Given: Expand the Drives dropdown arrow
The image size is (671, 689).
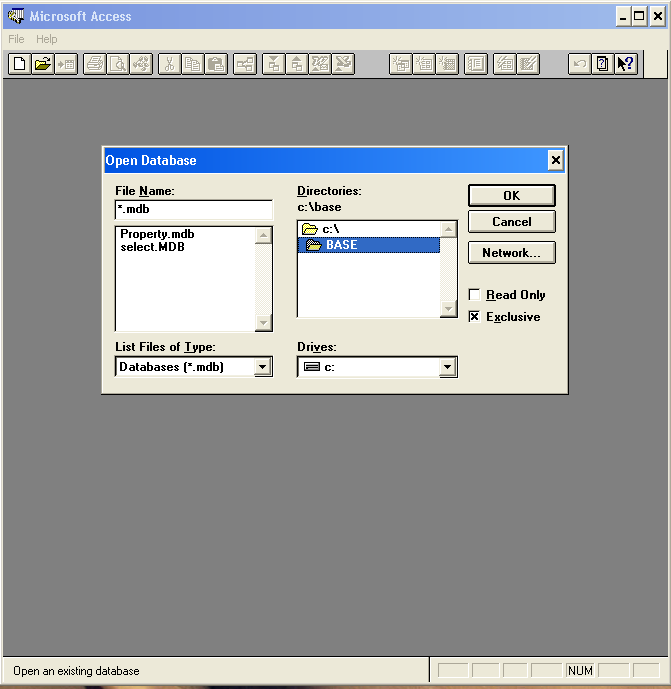Looking at the screenshot, I should [x=447, y=367].
